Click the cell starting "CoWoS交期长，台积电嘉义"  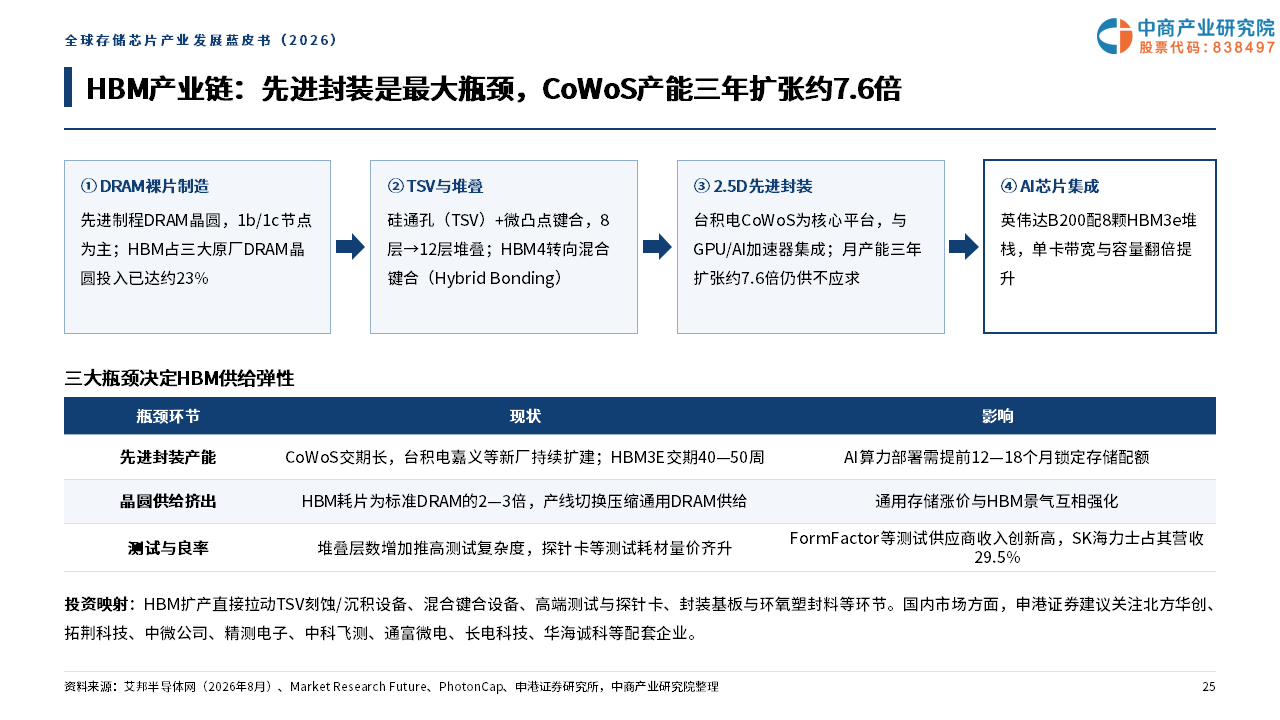pyautogui.click(x=525, y=457)
